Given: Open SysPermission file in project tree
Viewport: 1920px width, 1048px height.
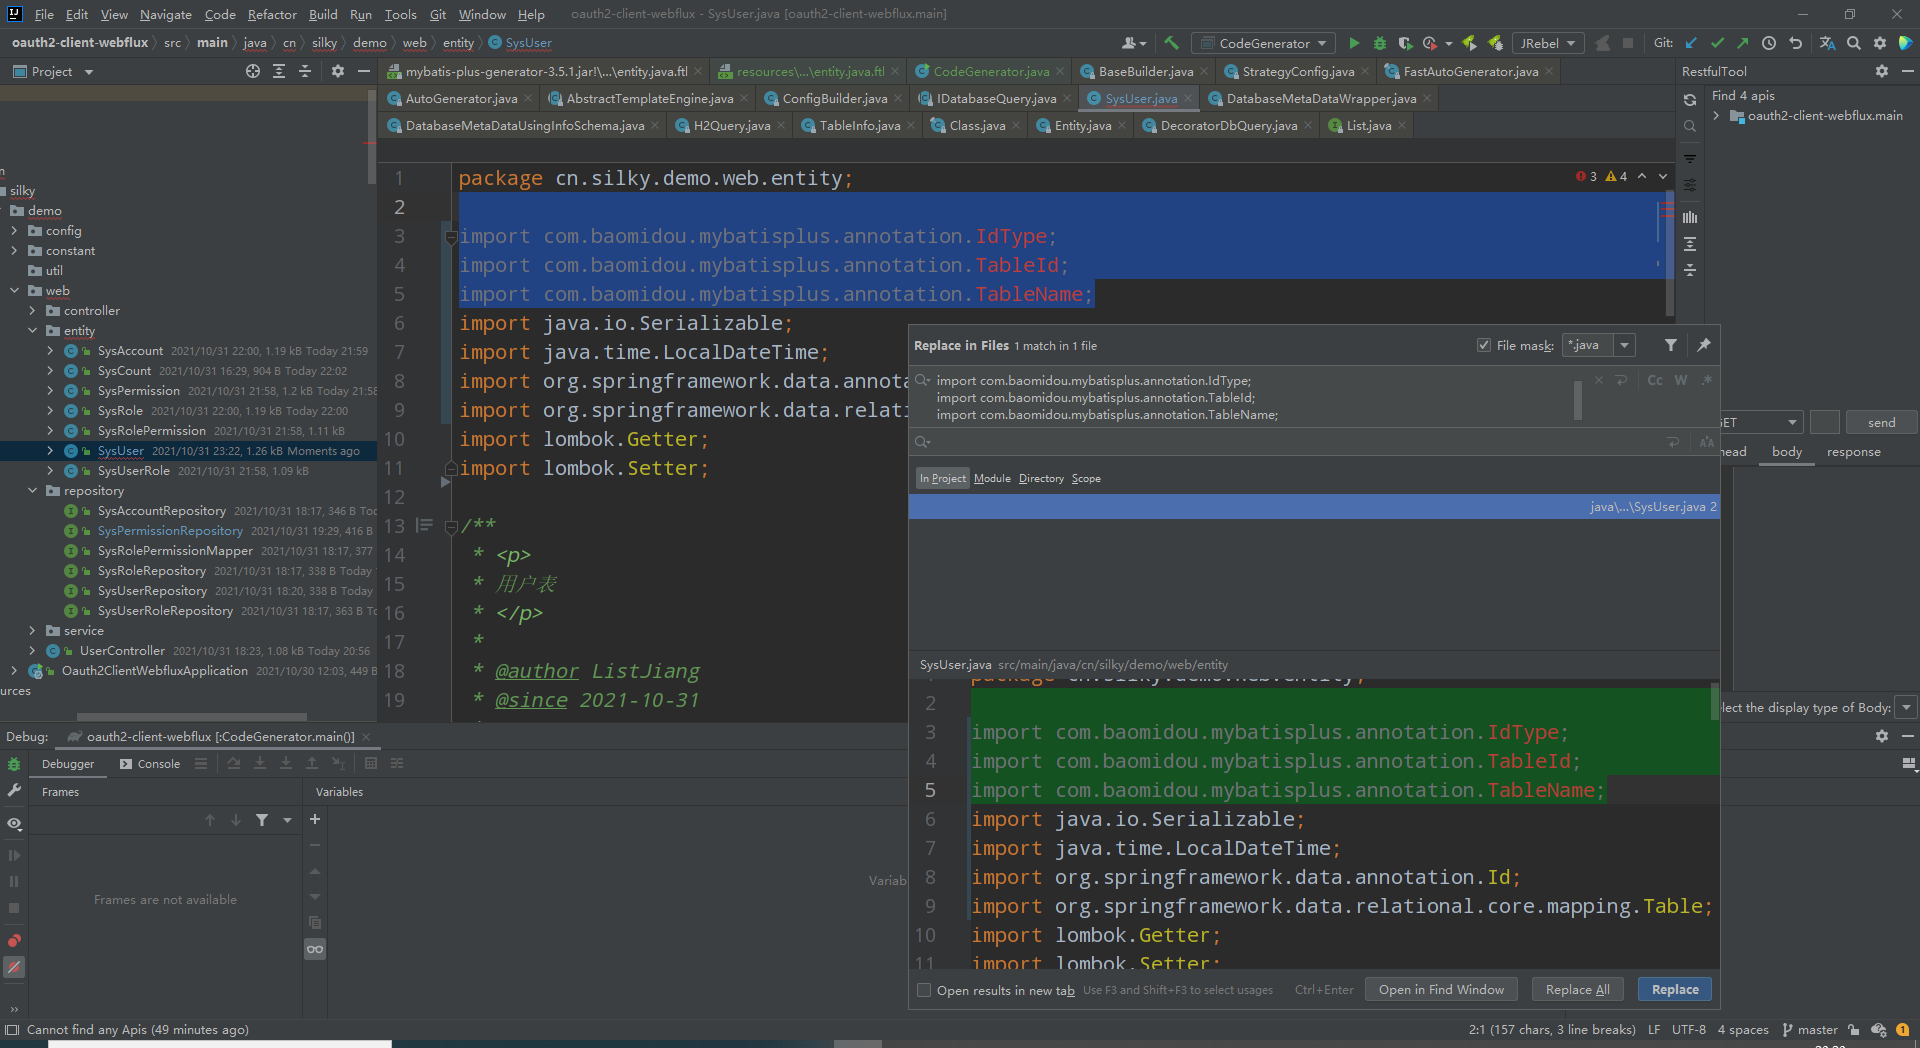Looking at the screenshot, I should (x=139, y=391).
